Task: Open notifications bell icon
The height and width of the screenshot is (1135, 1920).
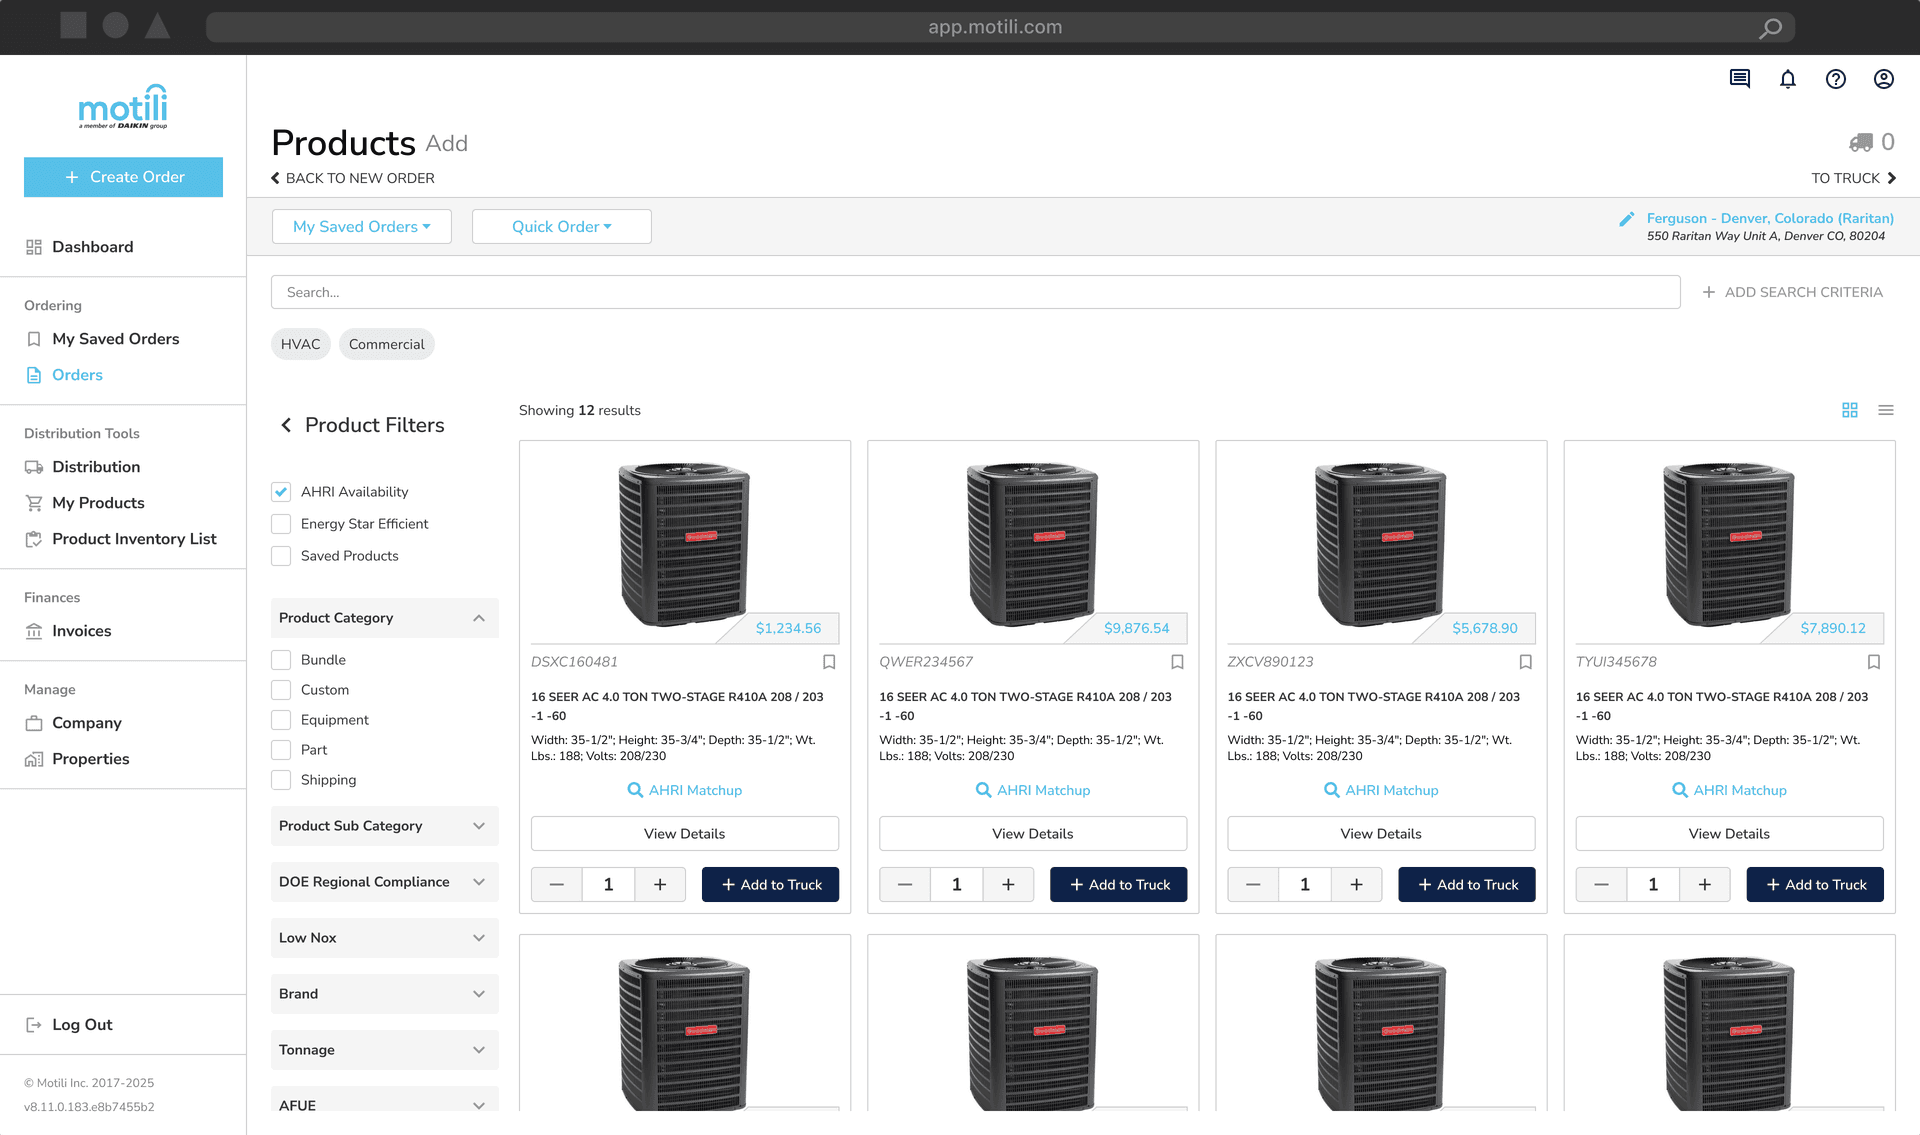Action: (x=1788, y=79)
